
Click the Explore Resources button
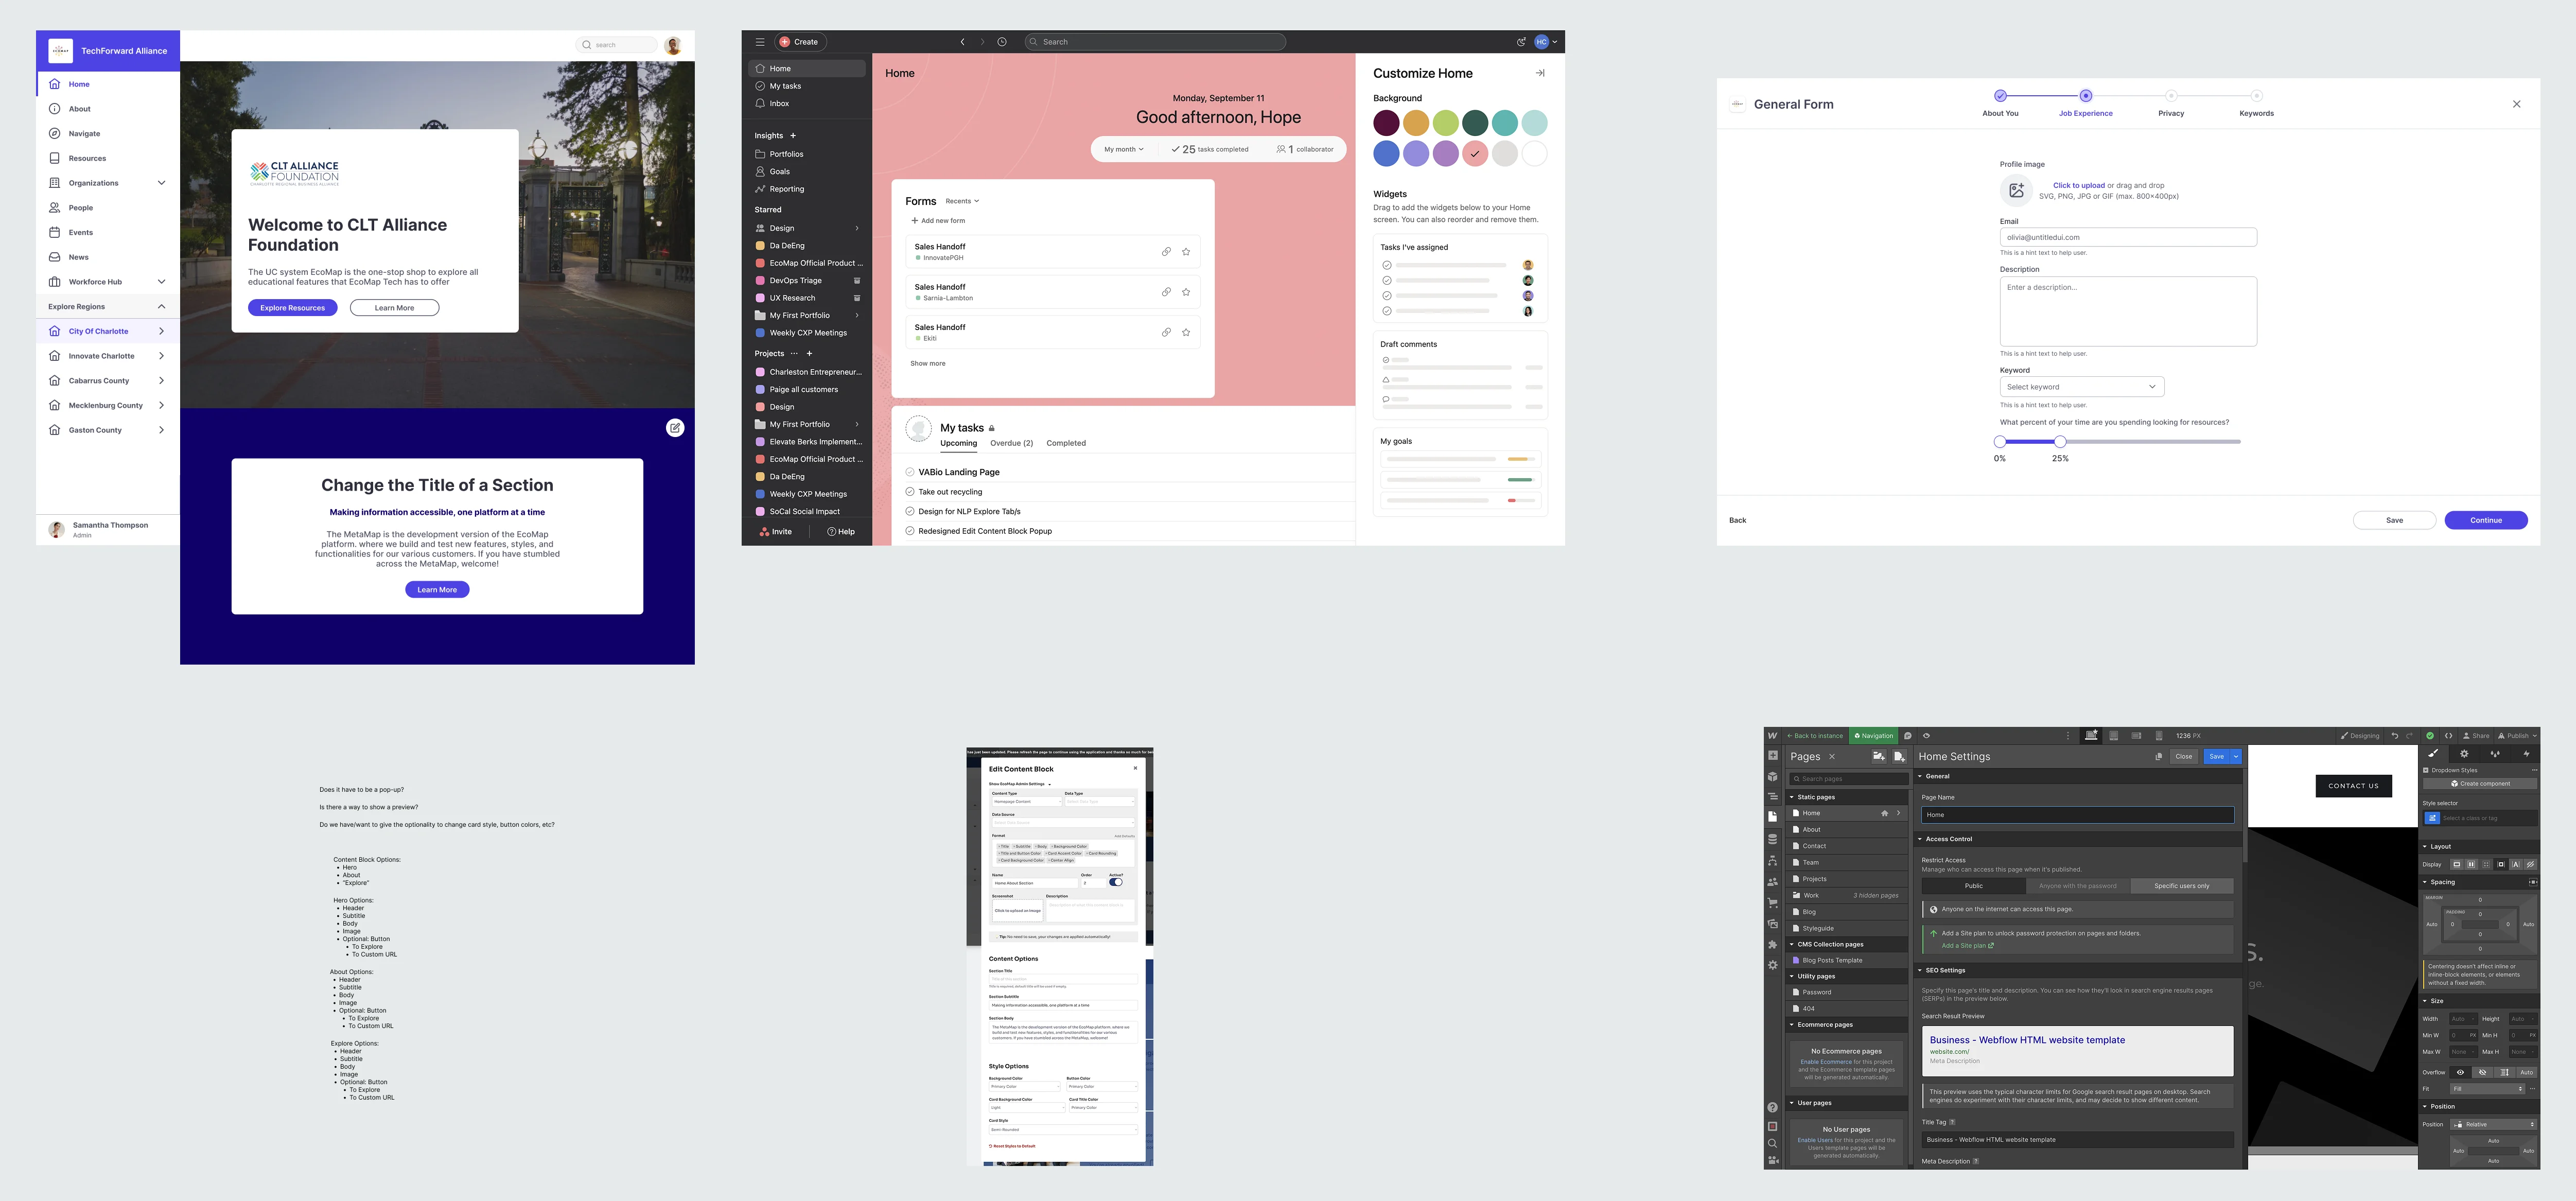293,308
